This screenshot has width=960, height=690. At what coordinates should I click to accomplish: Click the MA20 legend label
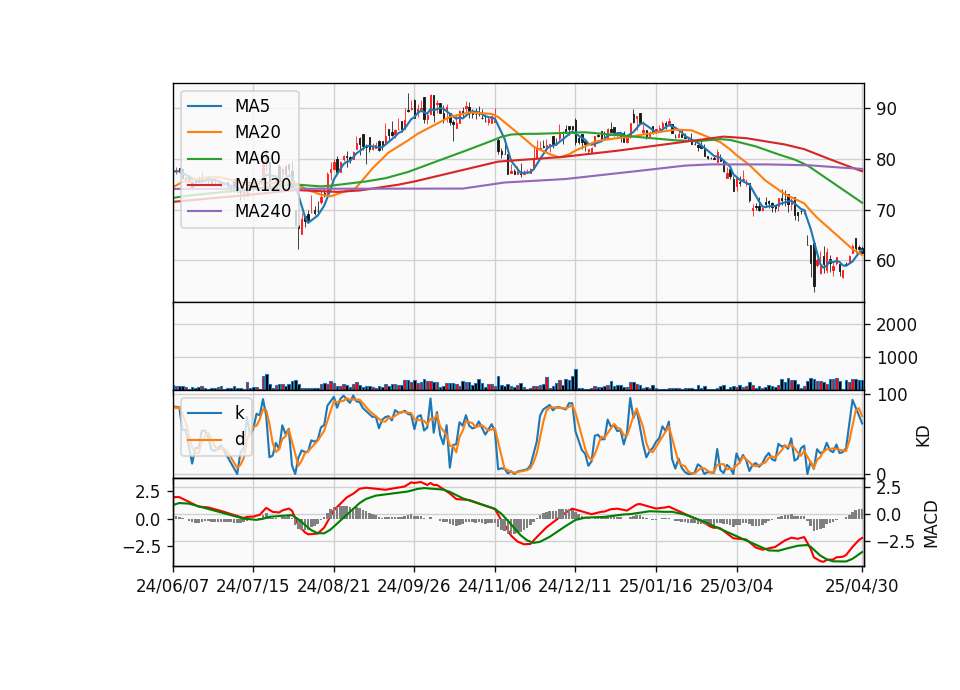[x=257, y=132]
